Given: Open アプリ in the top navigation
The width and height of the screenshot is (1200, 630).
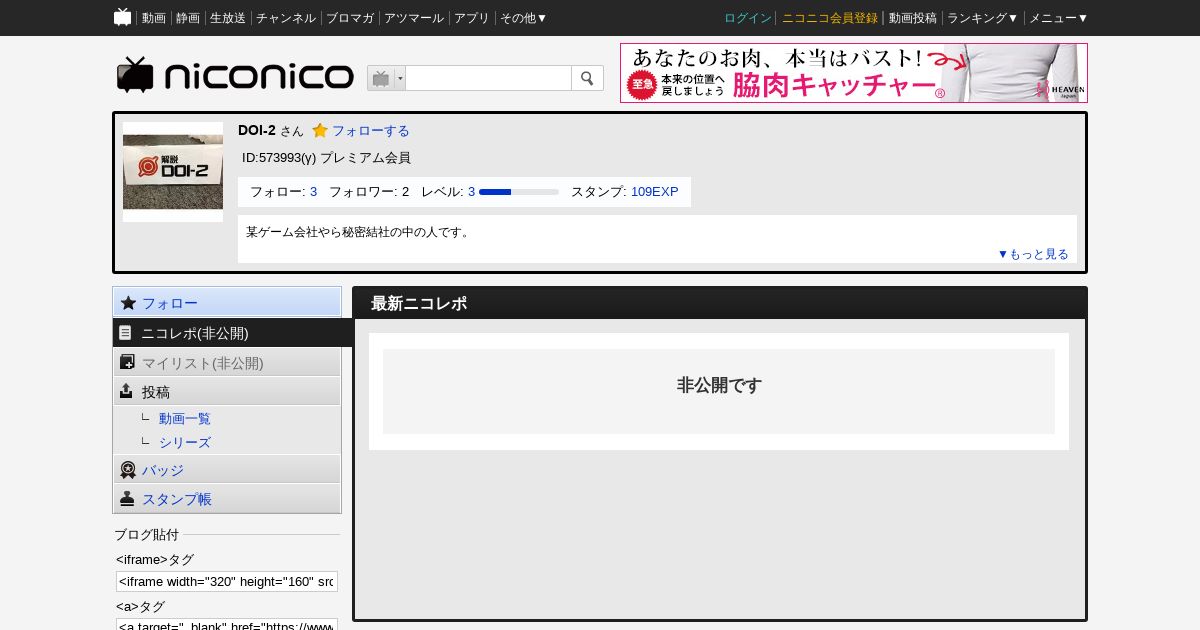Looking at the screenshot, I should click(472, 18).
